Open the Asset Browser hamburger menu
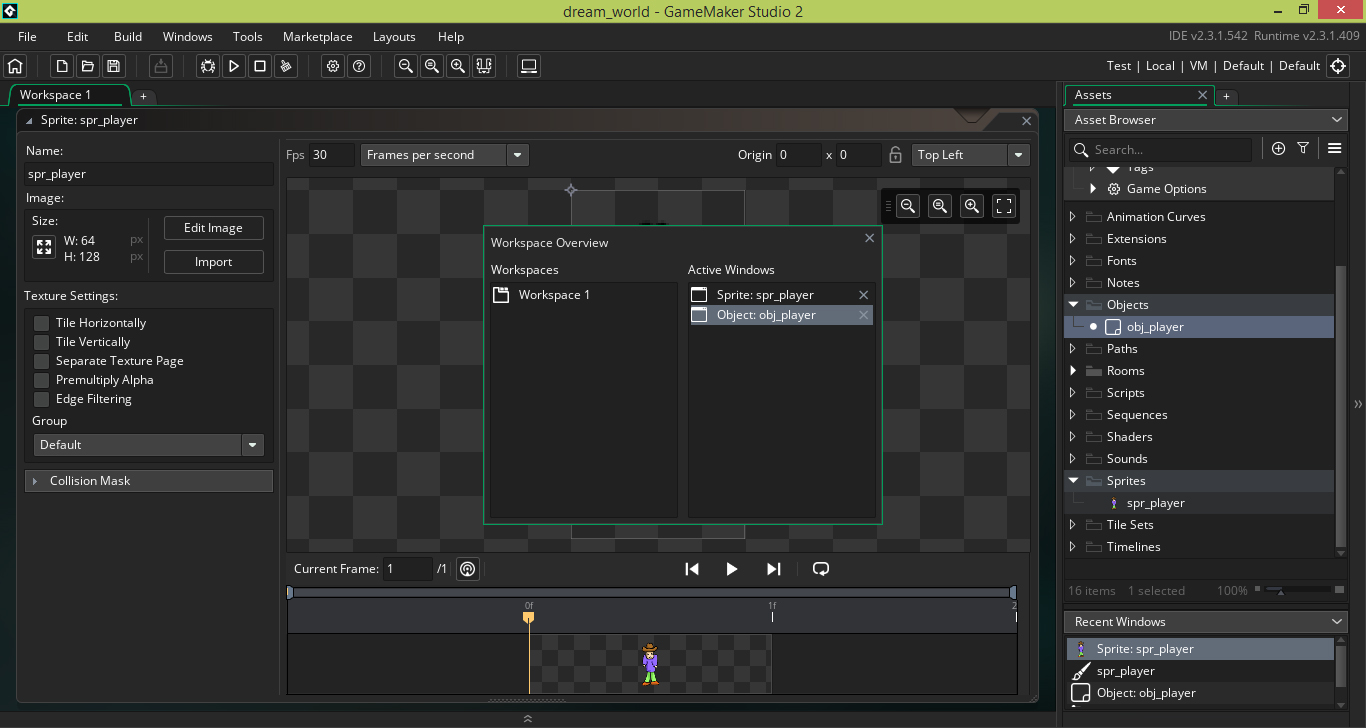This screenshot has height=728, width=1366. click(1334, 148)
